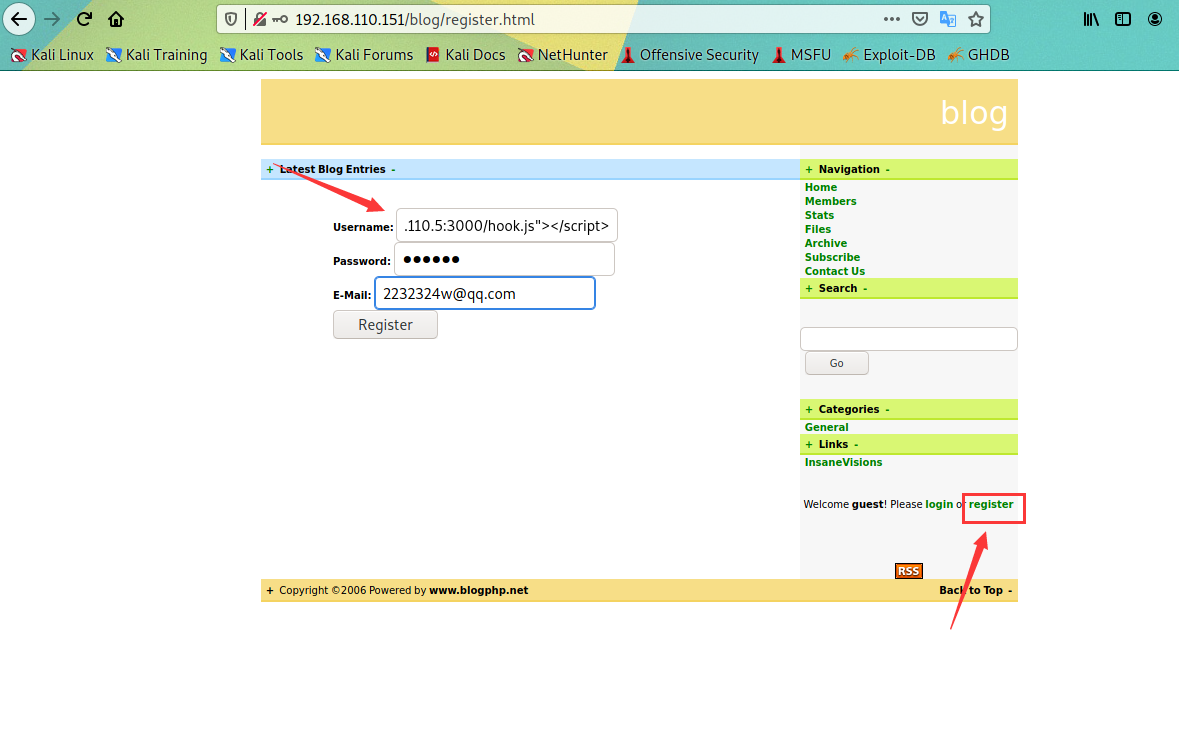Open Exploit-DB bookmark
The image size is (1179, 733).
point(890,55)
